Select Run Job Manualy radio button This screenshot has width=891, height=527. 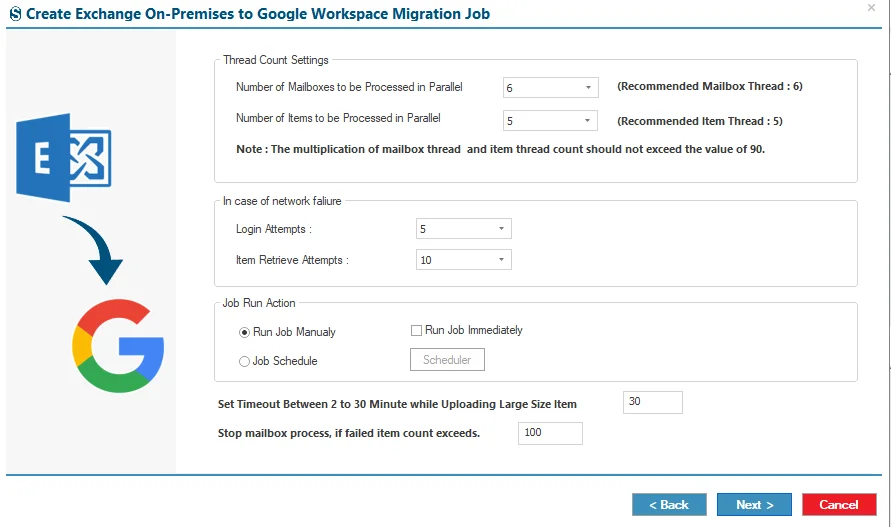click(244, 333)
